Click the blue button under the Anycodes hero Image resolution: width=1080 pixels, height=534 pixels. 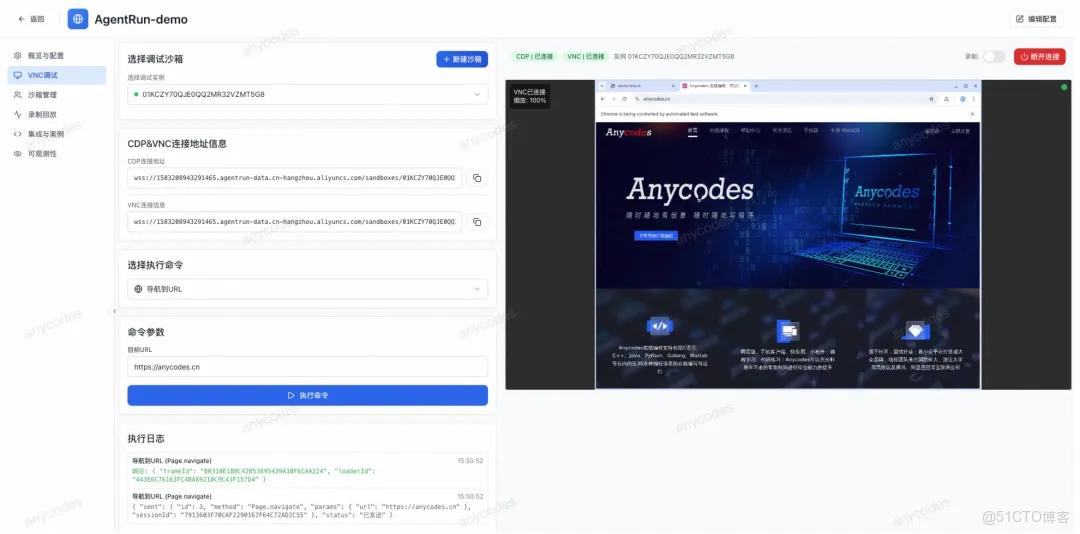[656, 236]
